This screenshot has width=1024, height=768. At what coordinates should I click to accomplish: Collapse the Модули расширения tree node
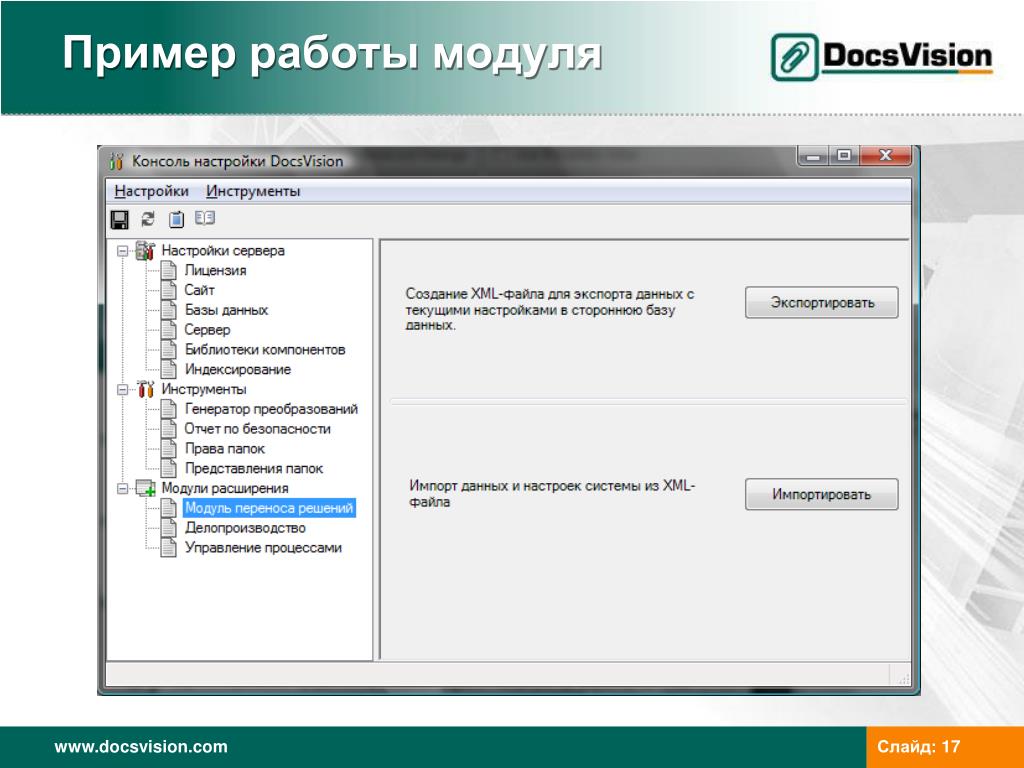122,488
